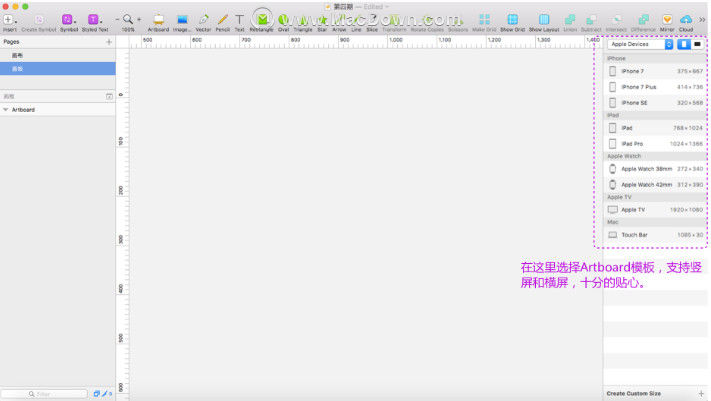Click the layer Filter search field
The image size is (711, 401).
tap(44, 394)
